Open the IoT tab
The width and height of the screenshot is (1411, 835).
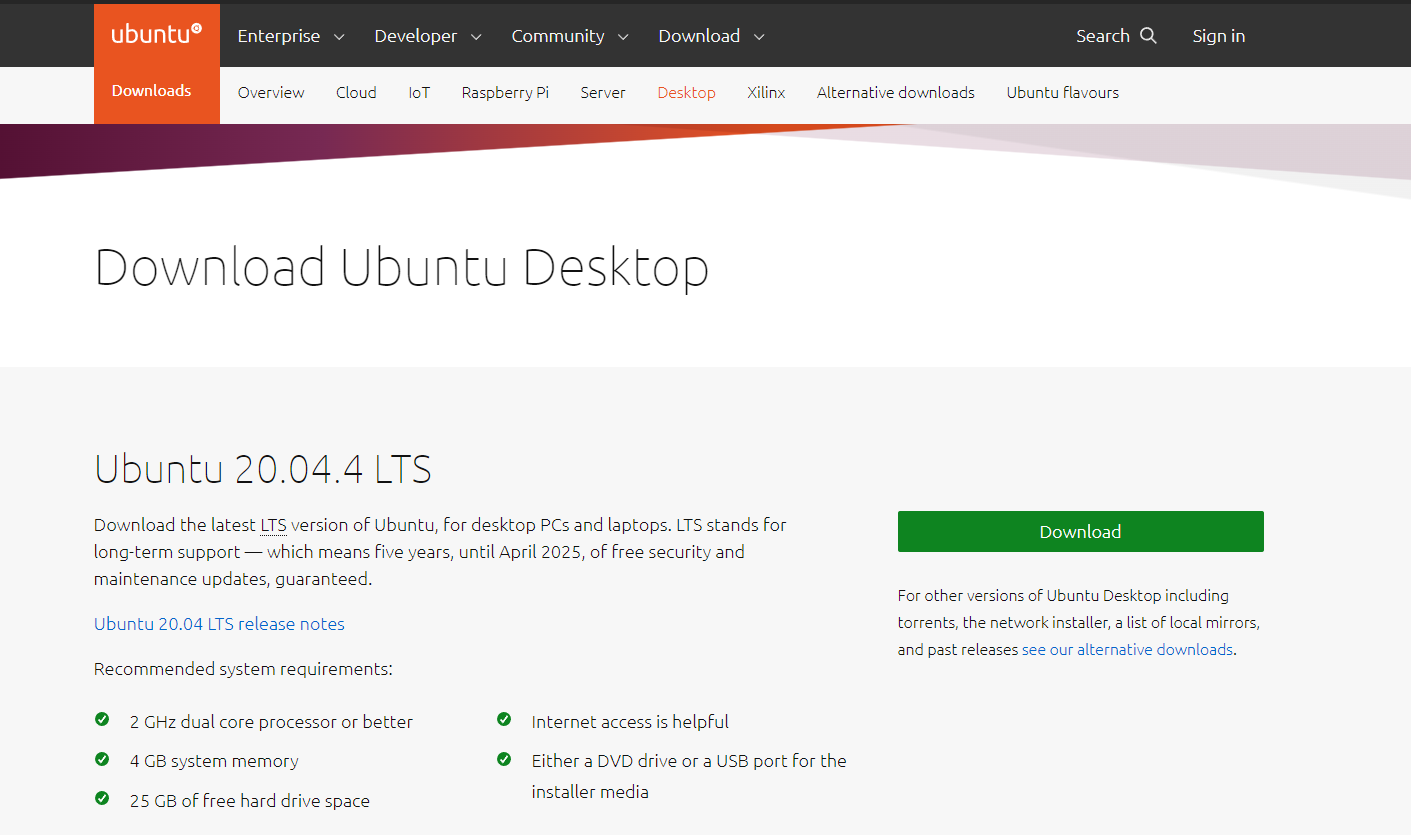[x=419, y=93]
